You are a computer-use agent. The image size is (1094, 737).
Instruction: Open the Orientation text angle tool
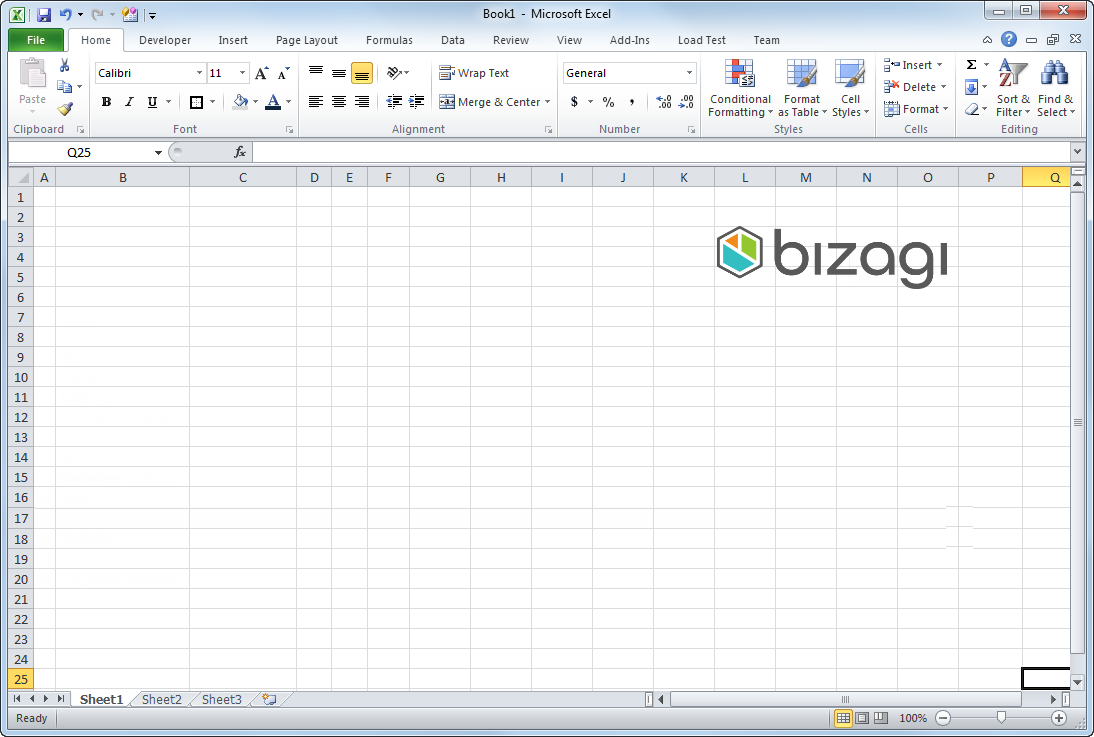(x=396, y=73)
